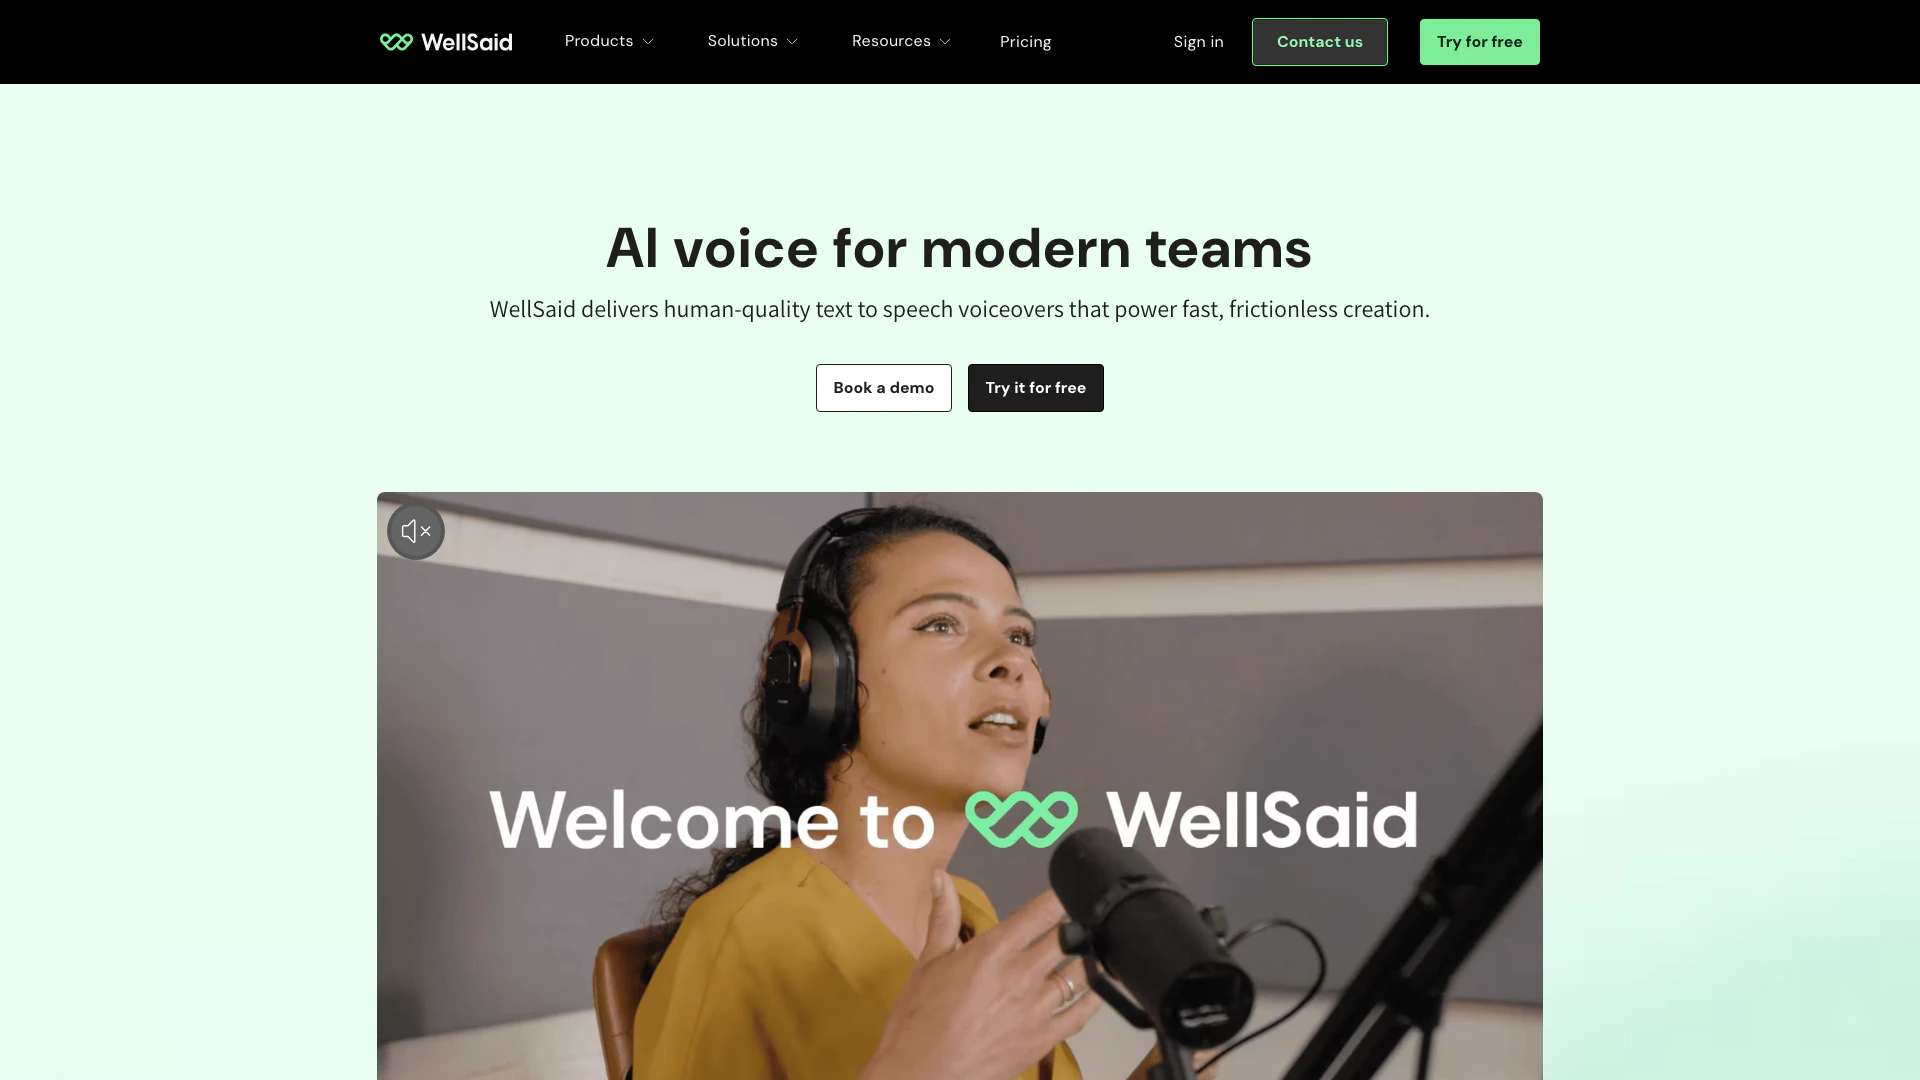Open the Resources menu label
The width and height of the screenshot is (1920, 1080).
pos(891,41)
